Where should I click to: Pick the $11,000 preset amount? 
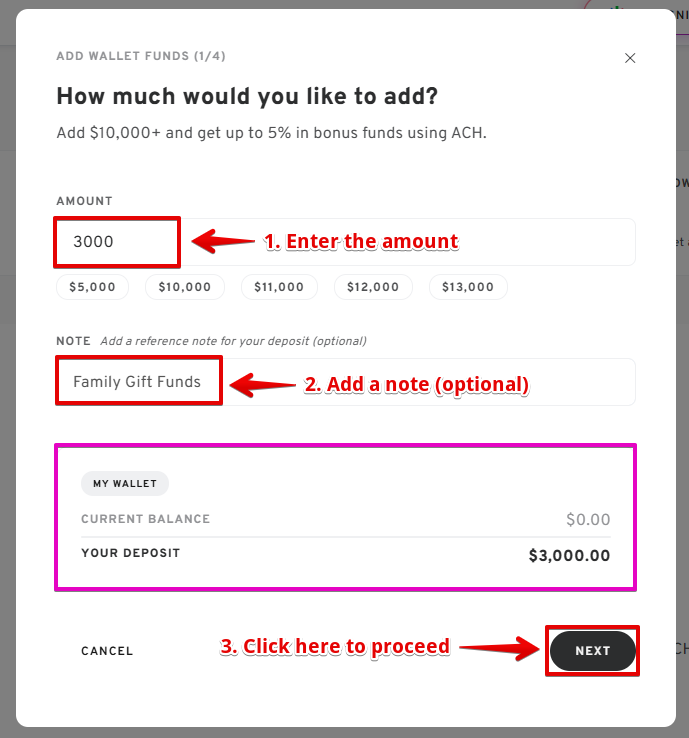279,287
